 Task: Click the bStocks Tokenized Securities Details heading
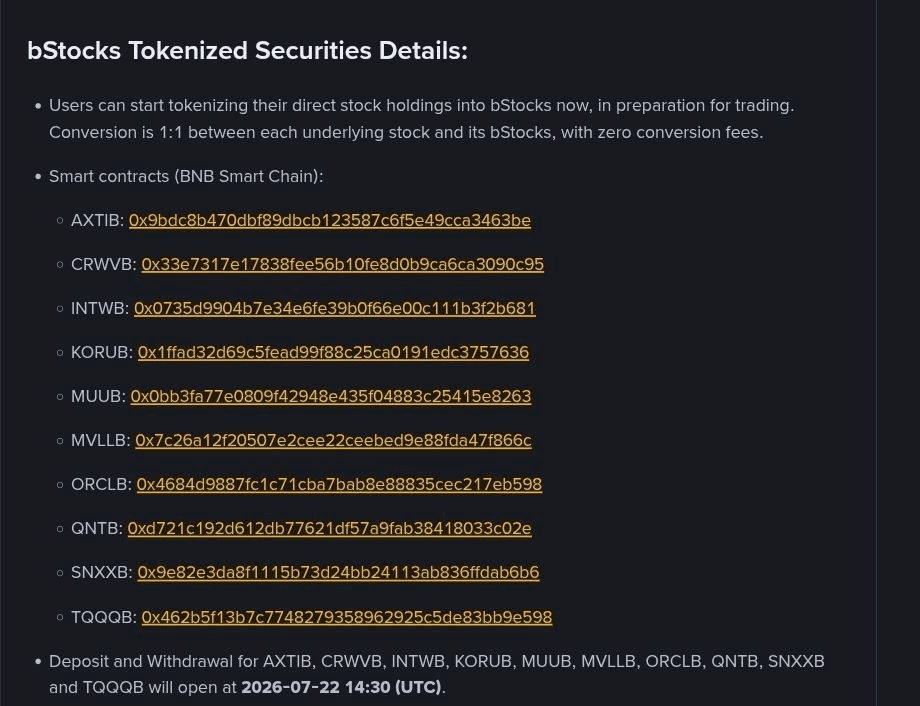click(x=248, y=50)
